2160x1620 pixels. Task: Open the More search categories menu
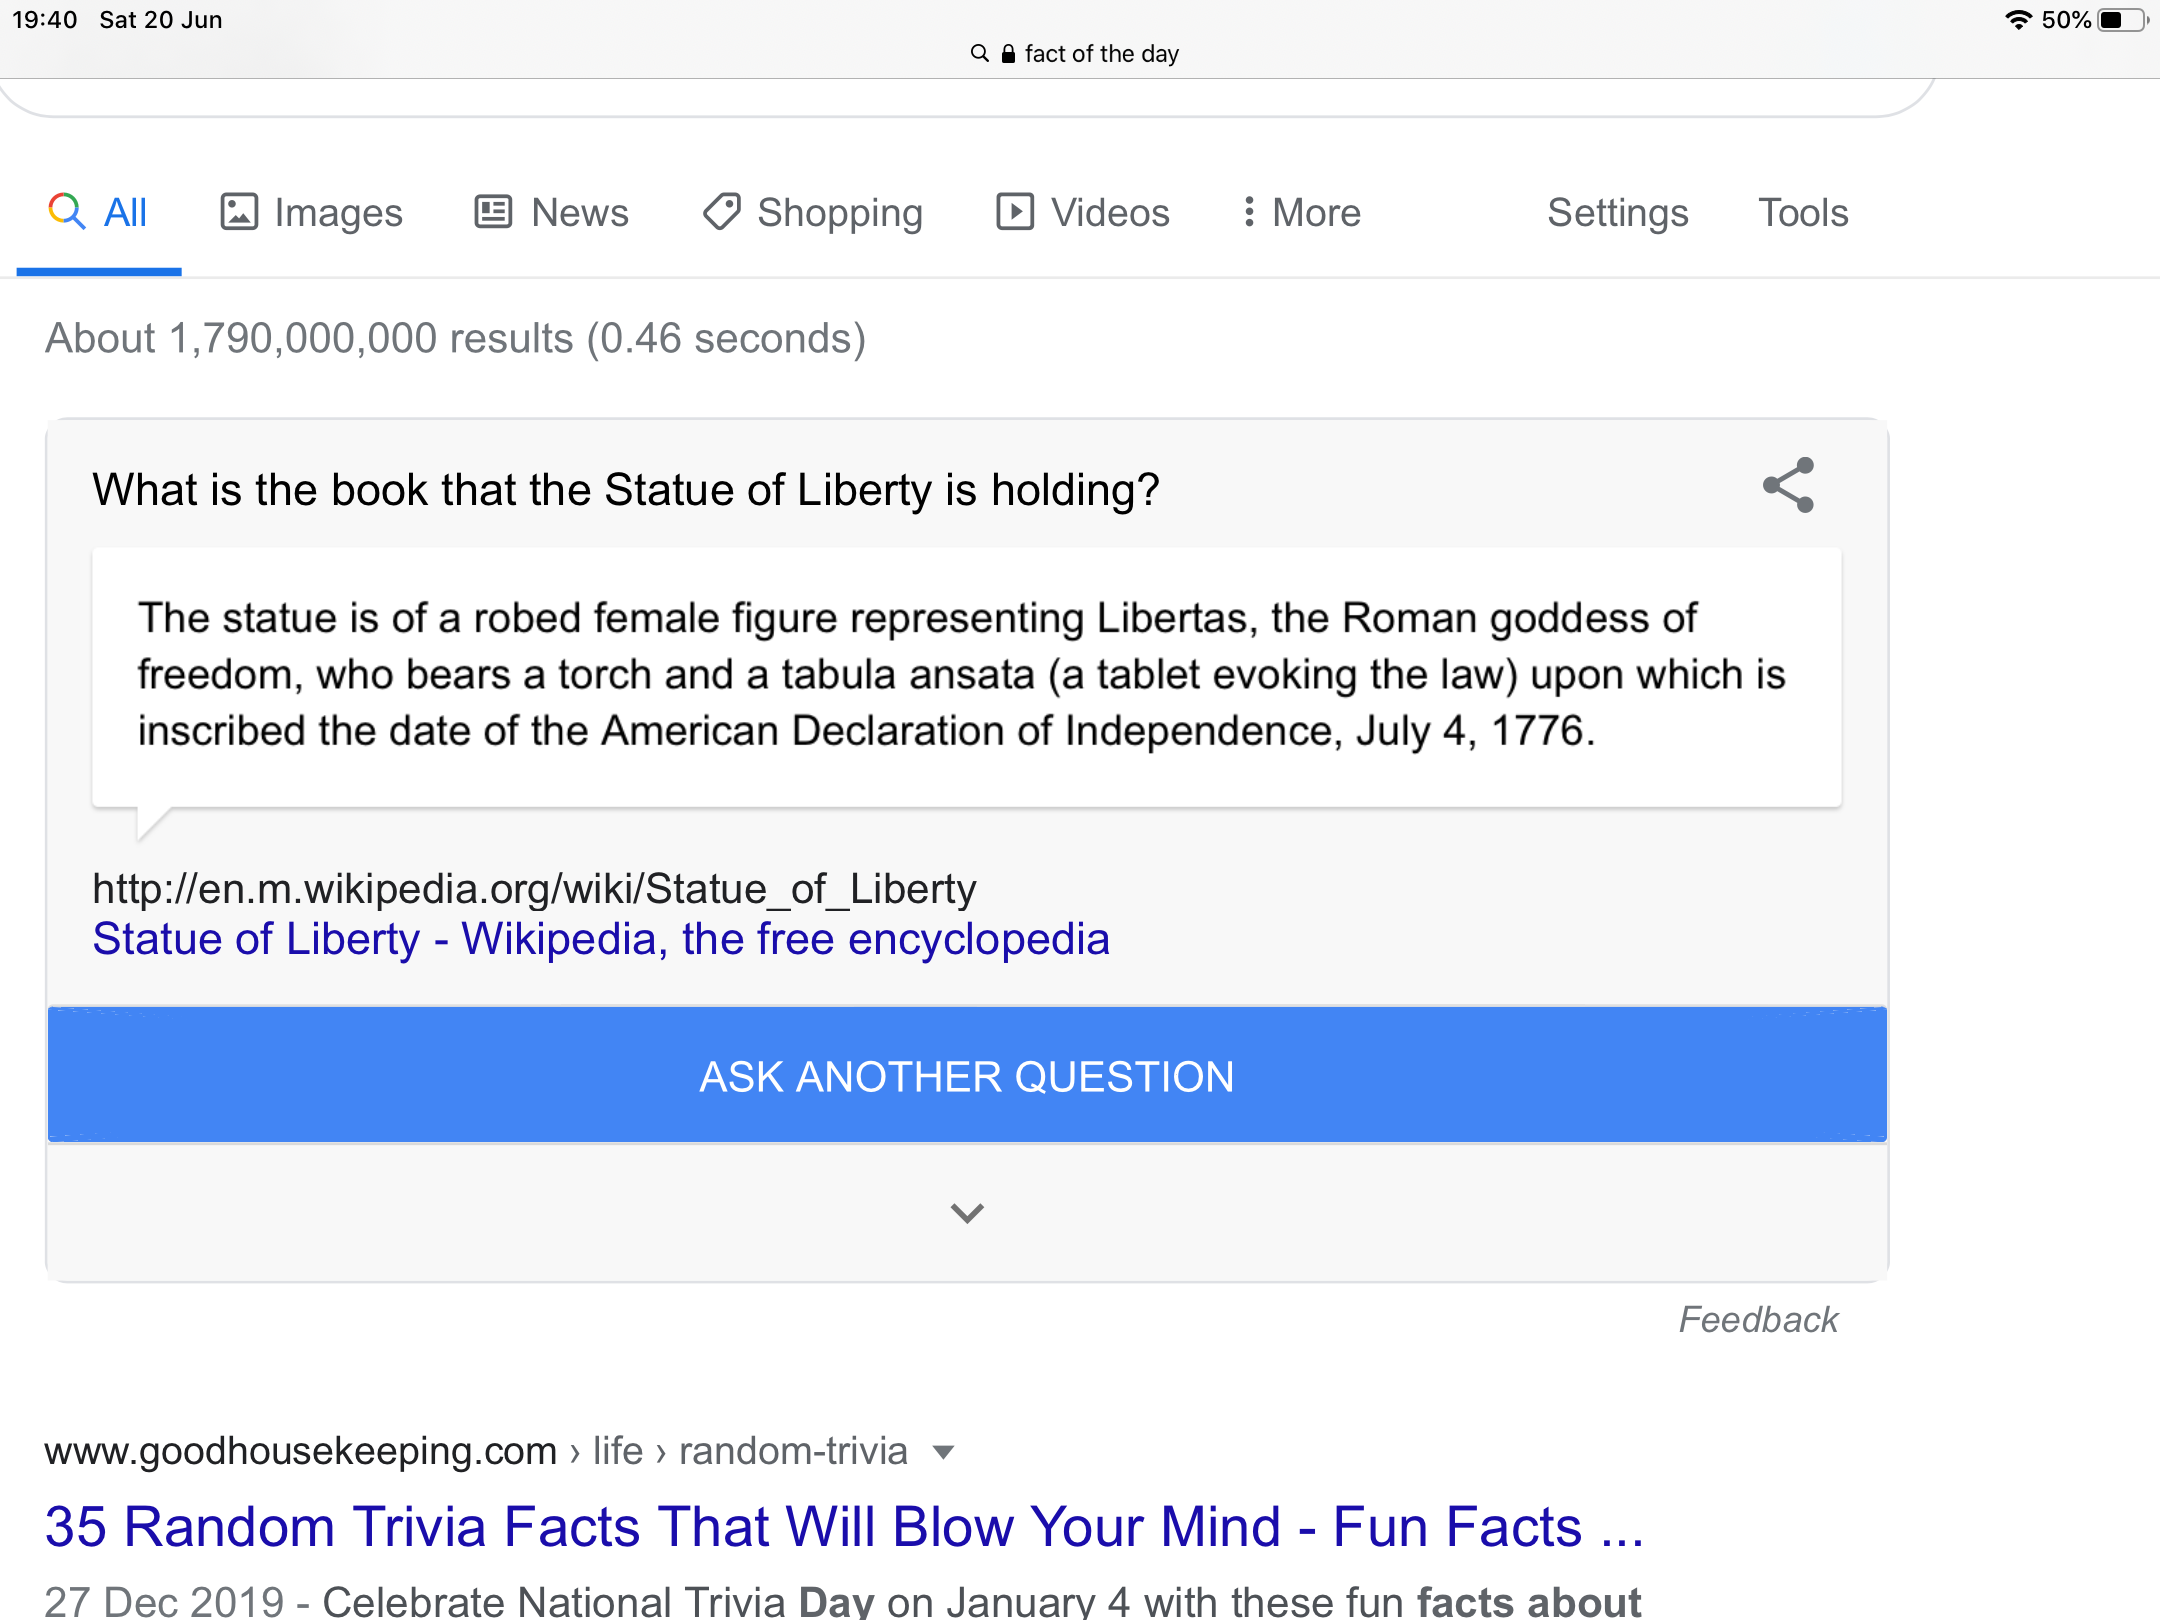click(1316, 212)
